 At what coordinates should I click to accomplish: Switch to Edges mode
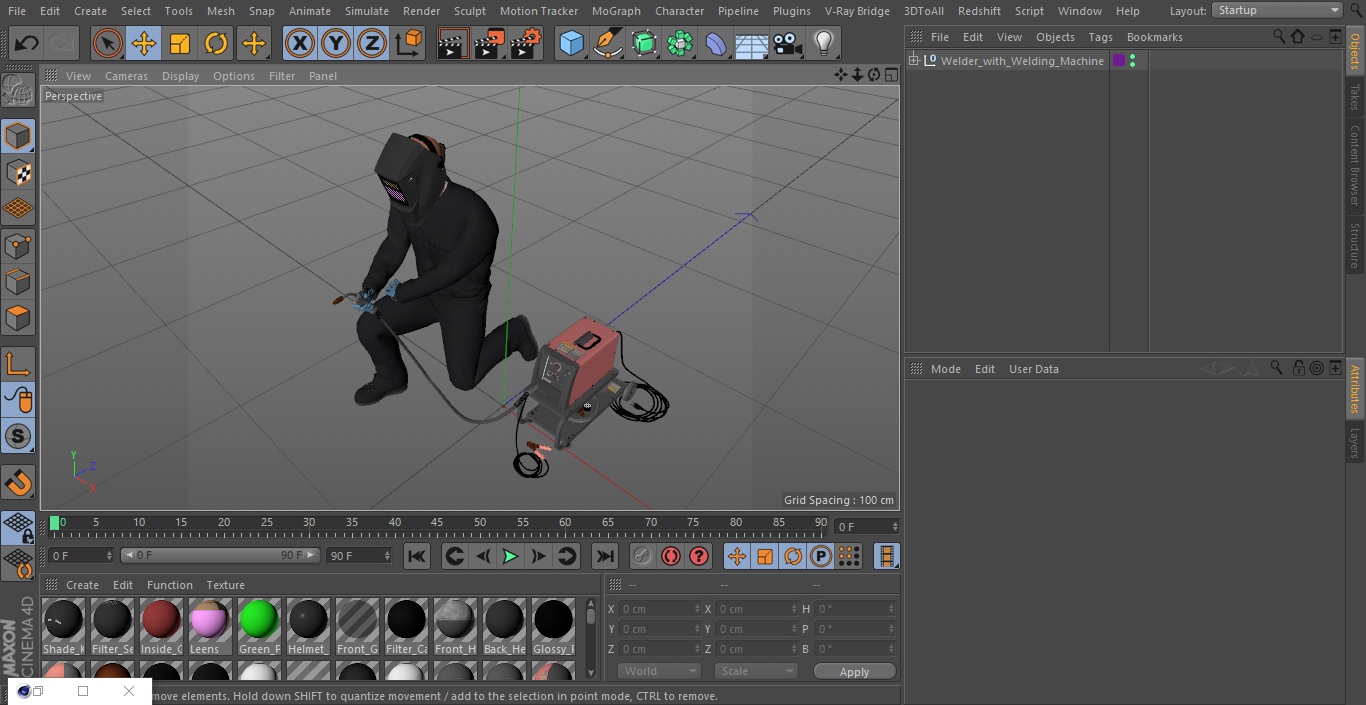pyautogui.click(x=18, y=281)
